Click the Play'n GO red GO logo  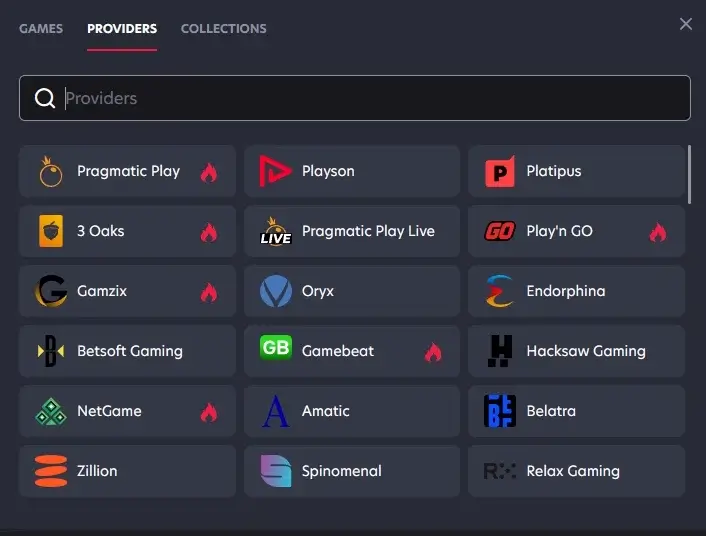click(500, 231)
